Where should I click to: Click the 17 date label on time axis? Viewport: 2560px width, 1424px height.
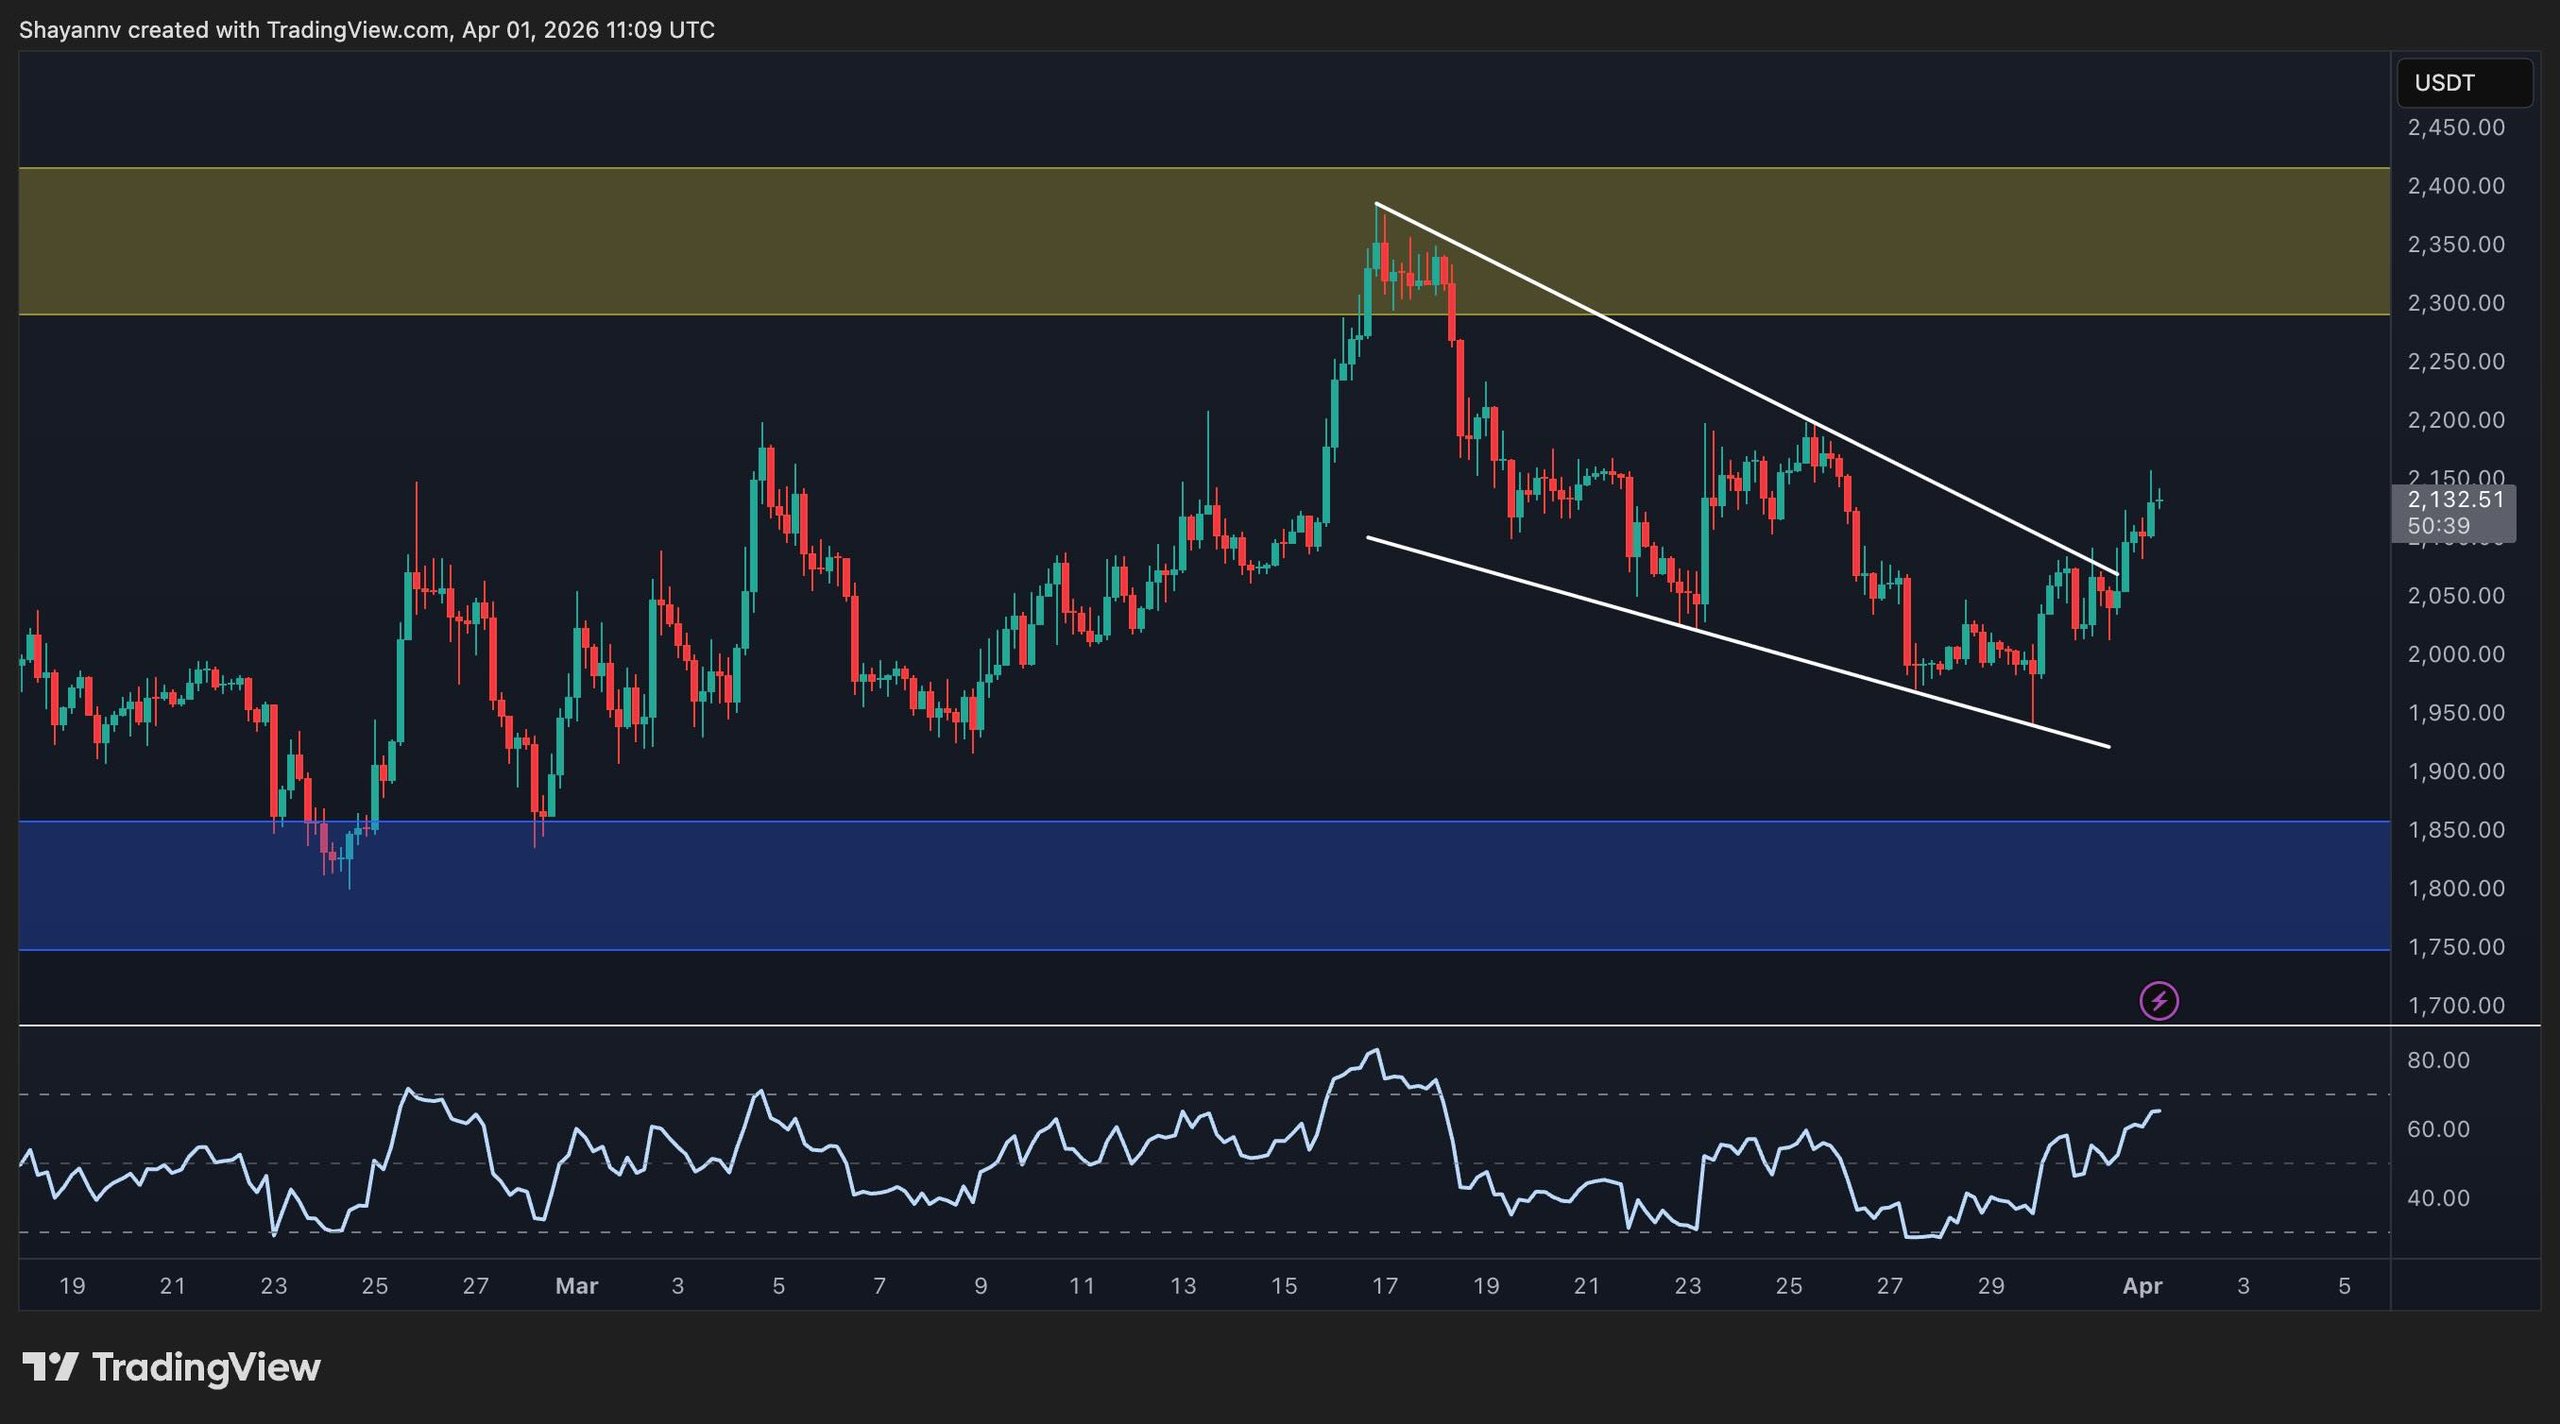coord(1384,1286)
